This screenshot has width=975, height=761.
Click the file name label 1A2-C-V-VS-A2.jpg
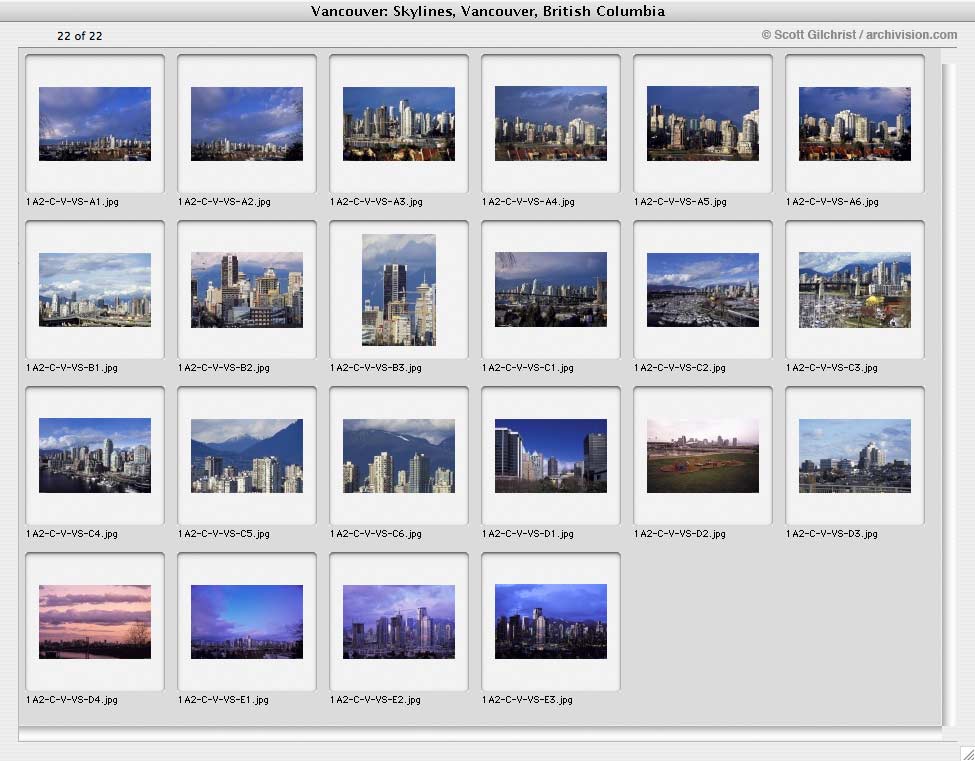pyautogui.click(x=224, y=202)
